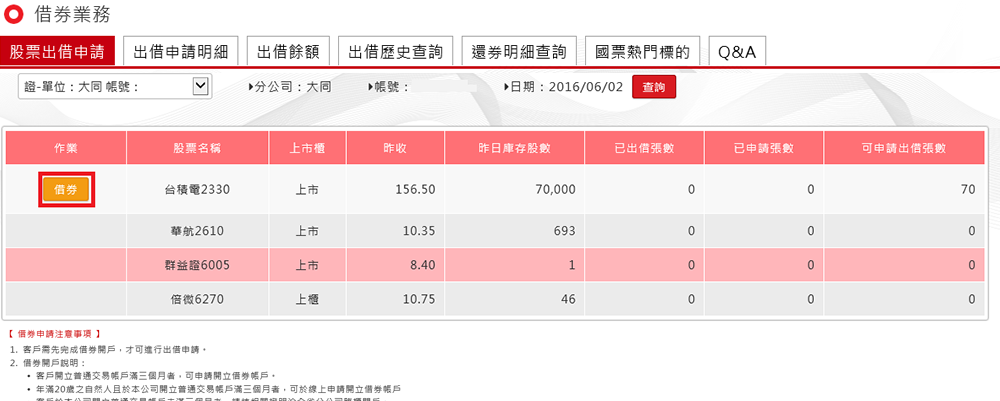The image size is (1000, 401).
Task: Click the 可申請出借張數 column header
Action: click(904, 148)
